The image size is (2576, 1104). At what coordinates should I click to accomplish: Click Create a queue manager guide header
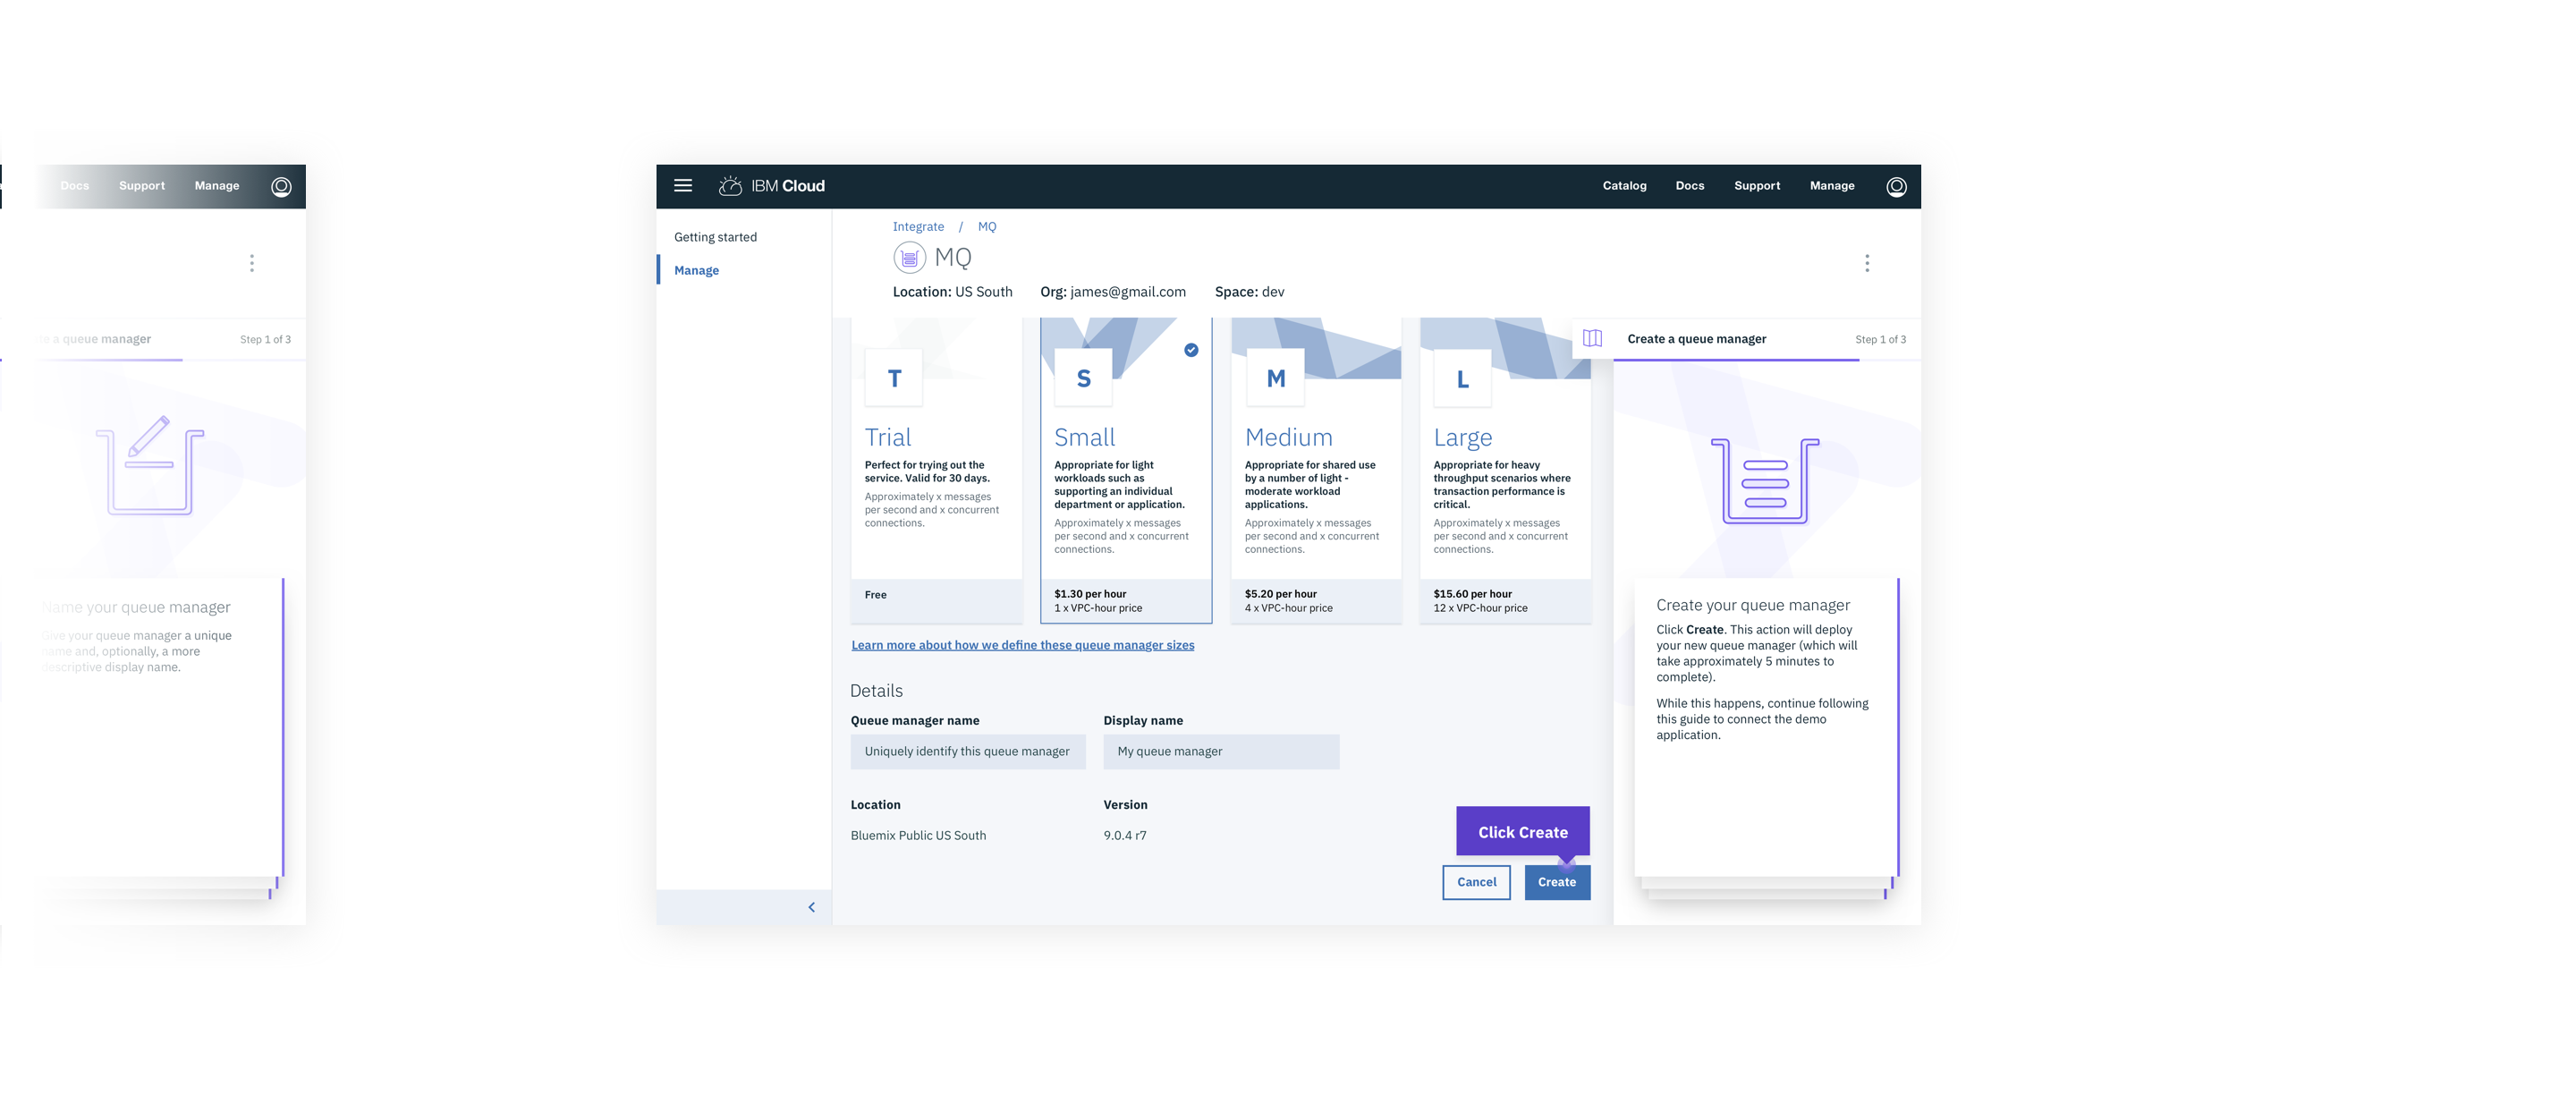1696,339
